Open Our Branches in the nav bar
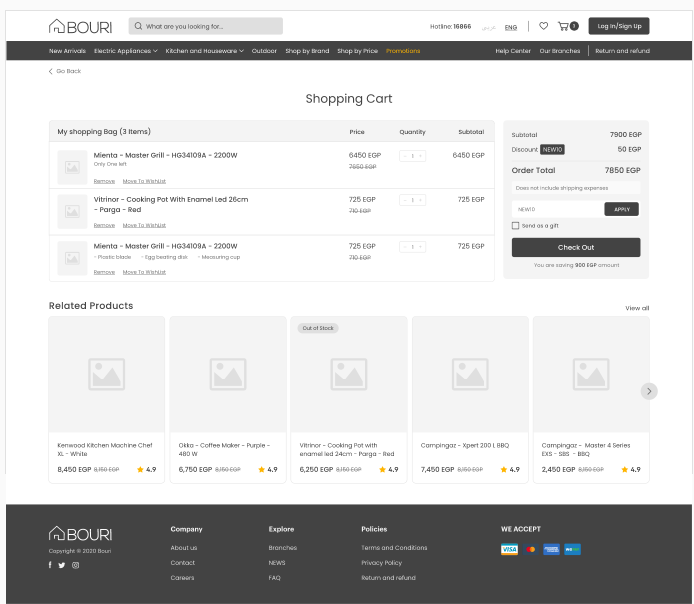The image size is (694, 604). (559, 51)
